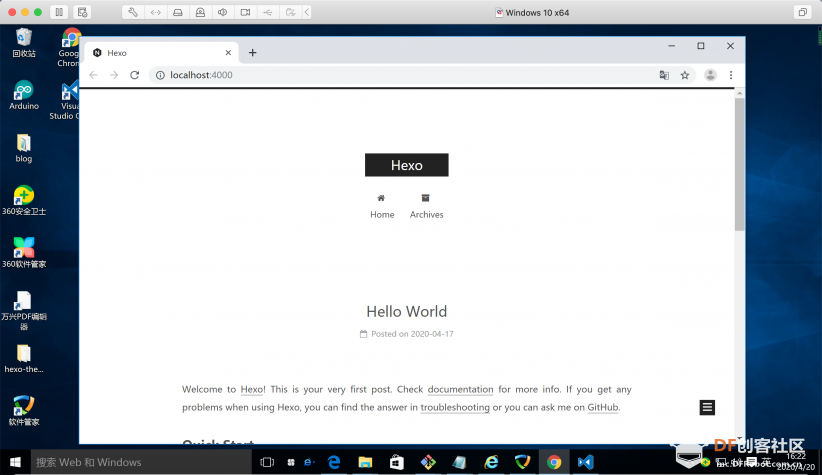Toggle the sidebar hamburger button
This screenshot has height=475, width=822.
click(707, 407)
